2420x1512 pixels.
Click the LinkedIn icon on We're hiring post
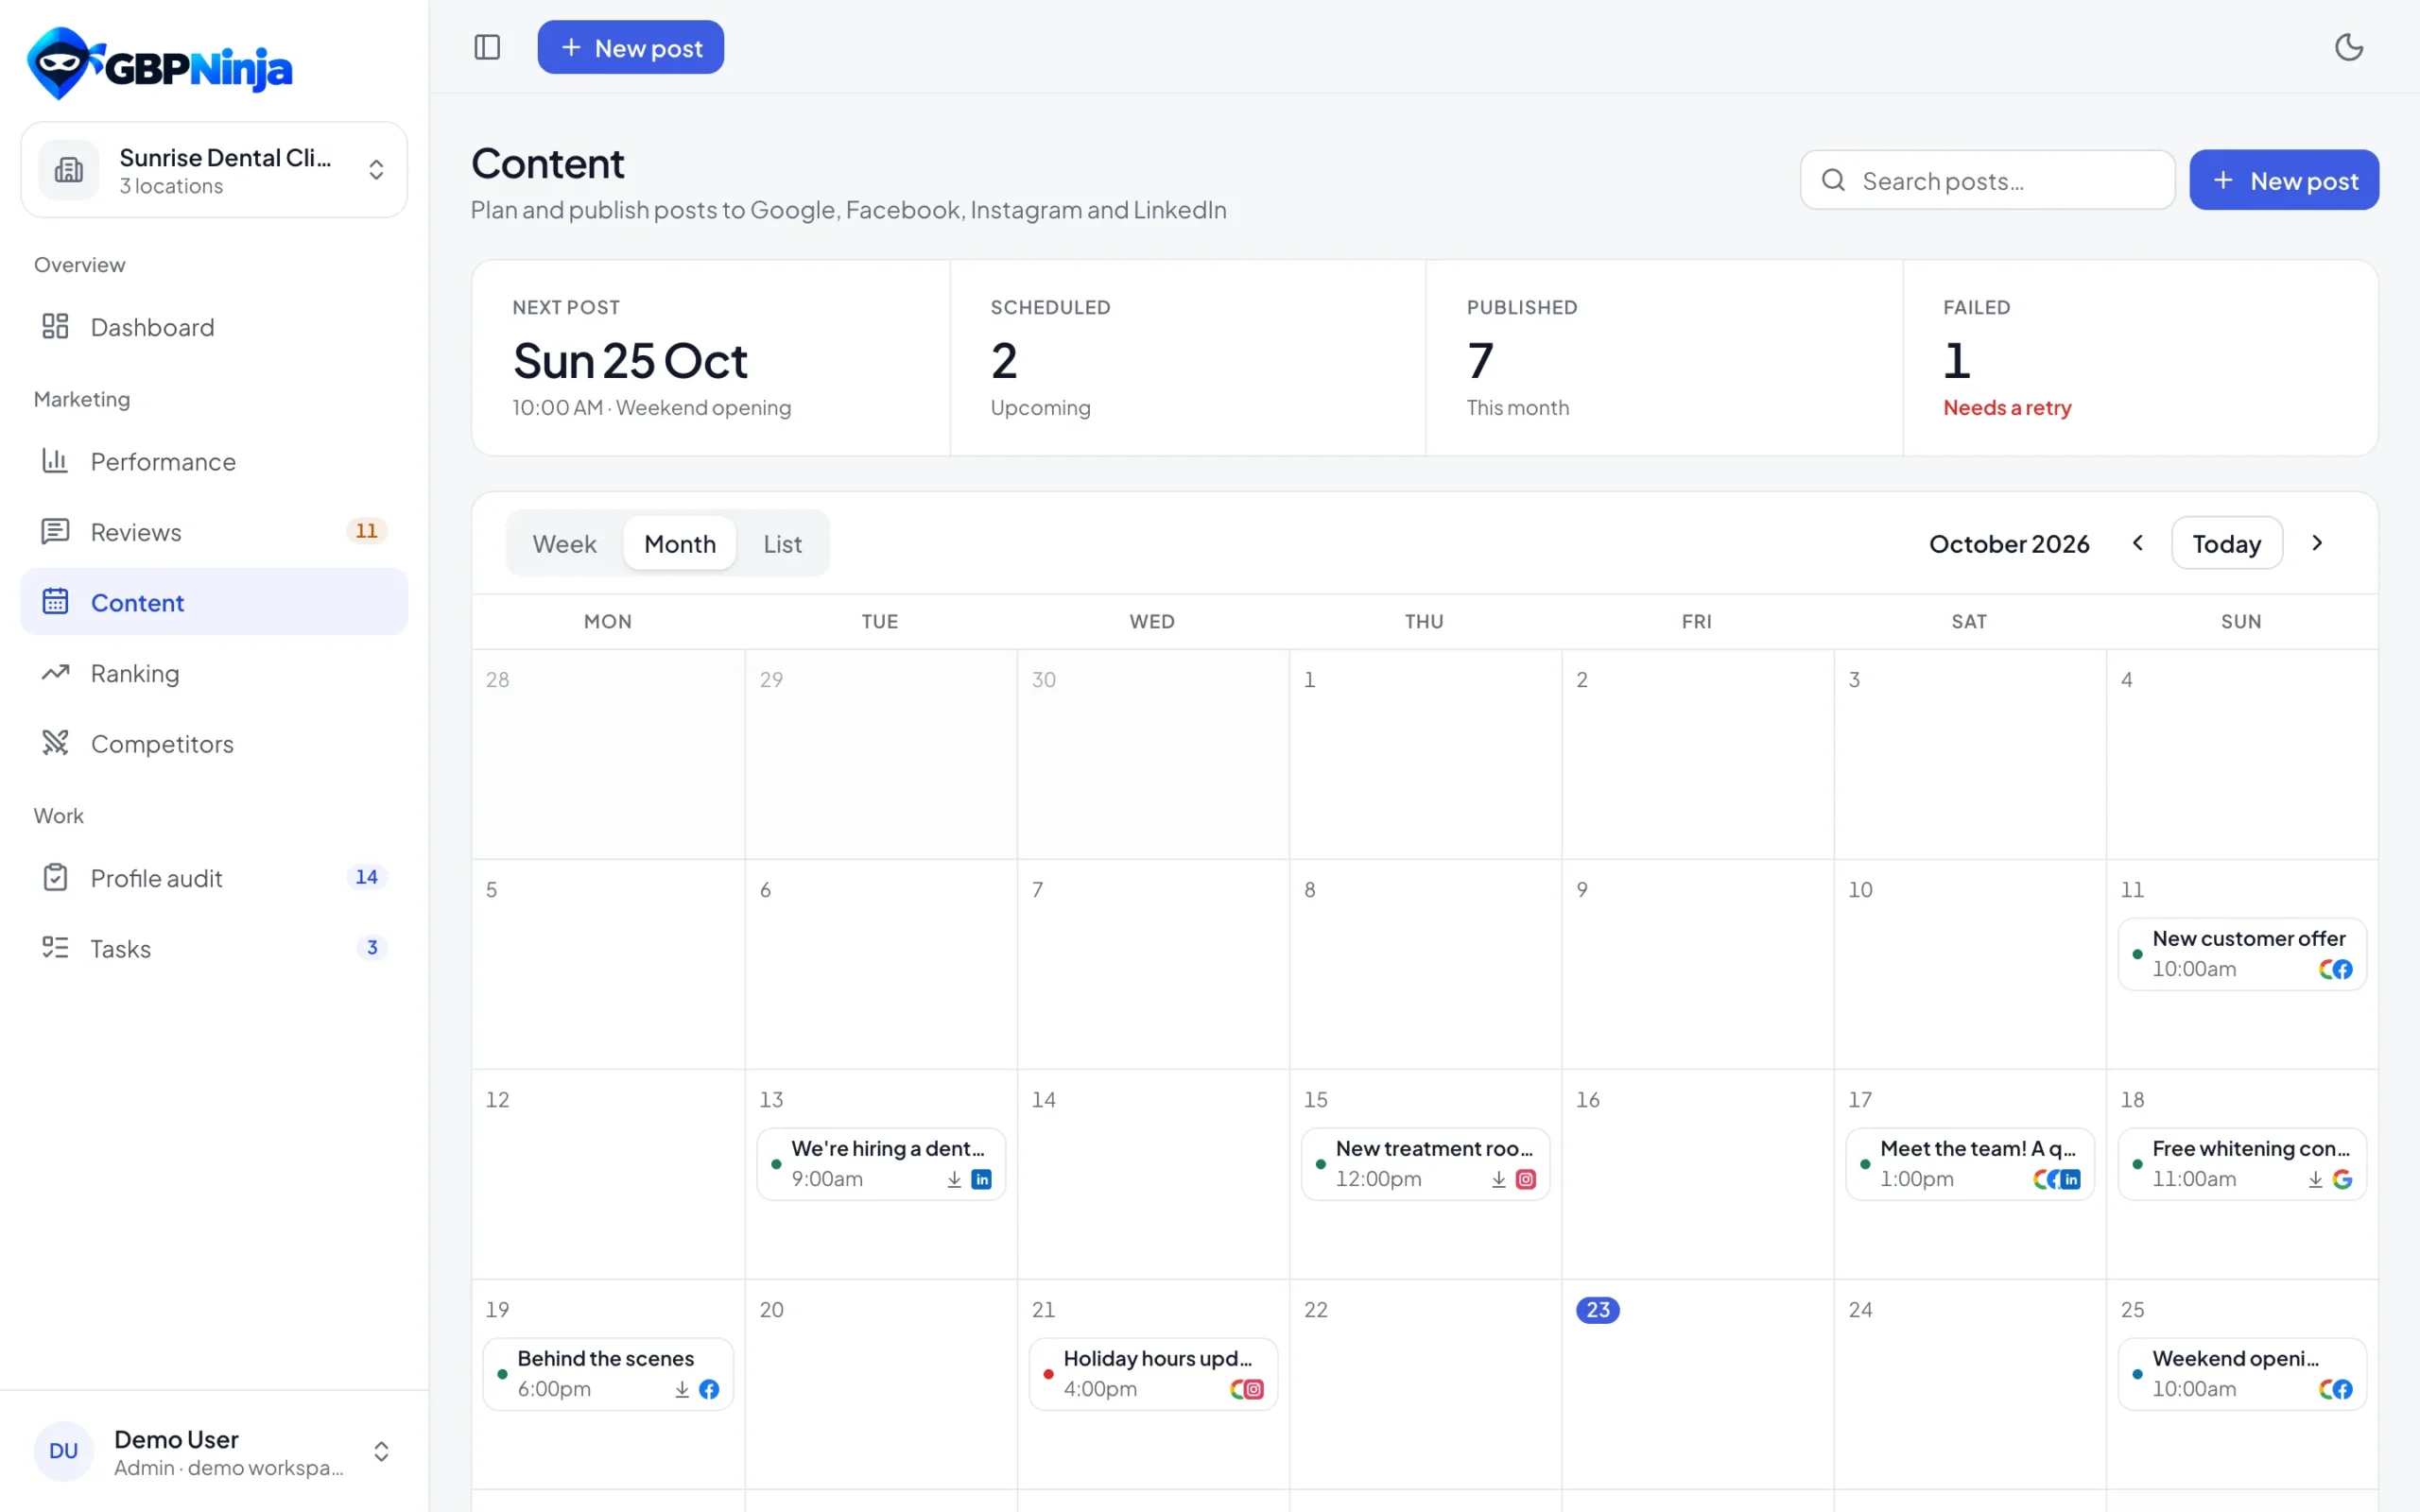981,1179
